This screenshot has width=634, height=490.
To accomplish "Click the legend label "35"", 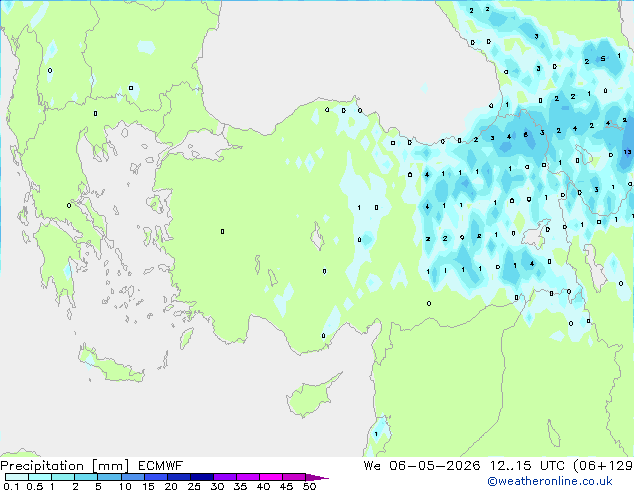I will point(240,486).
